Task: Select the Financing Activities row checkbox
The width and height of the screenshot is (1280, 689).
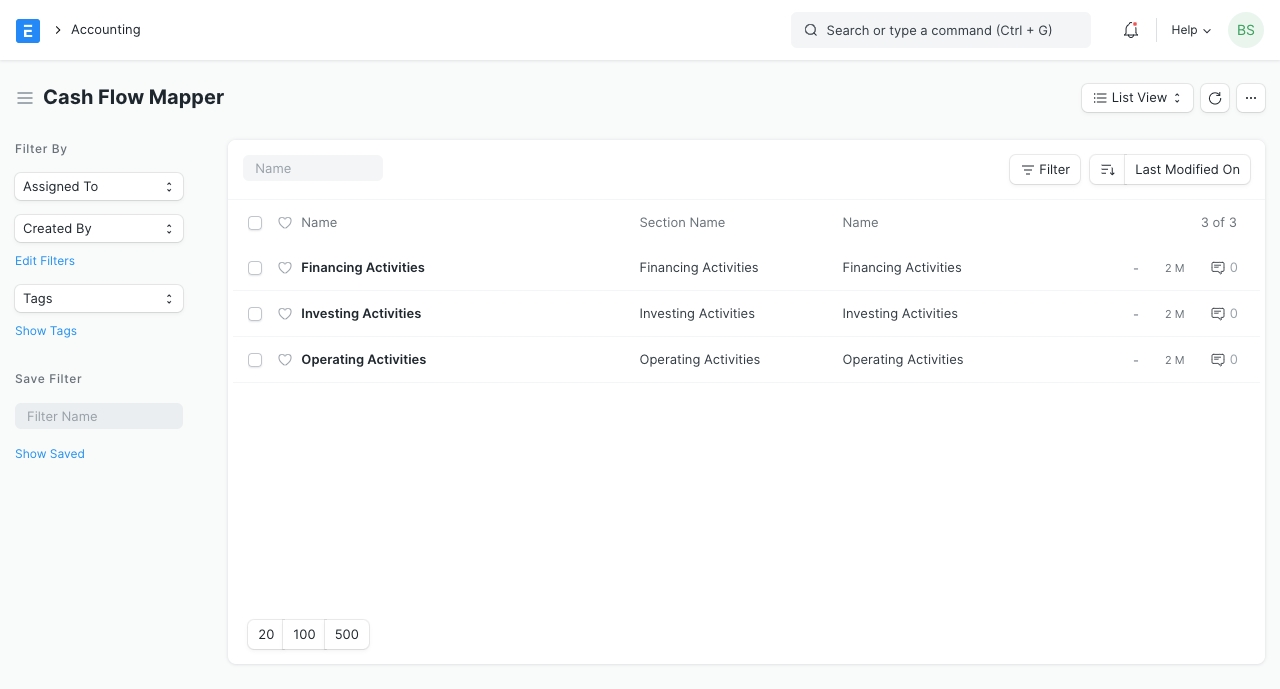Action: pos(255,268)
